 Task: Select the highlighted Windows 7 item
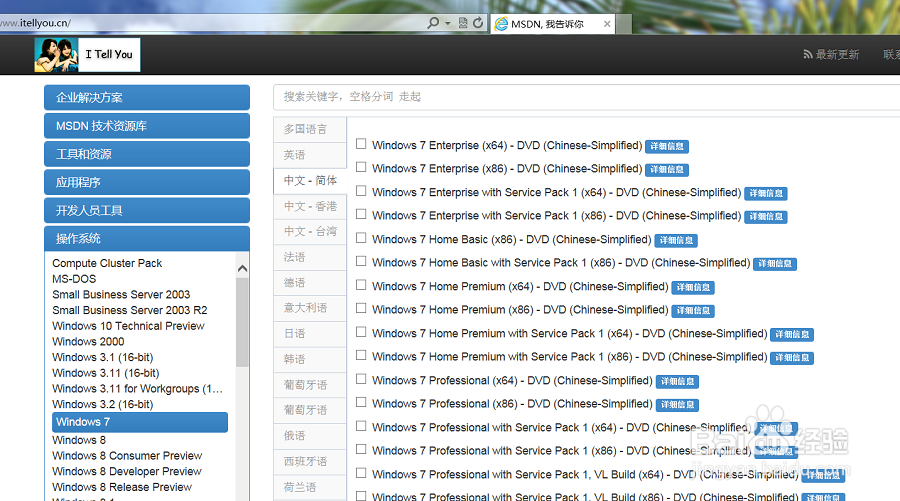pyautogui.click(x=139, y=422)
